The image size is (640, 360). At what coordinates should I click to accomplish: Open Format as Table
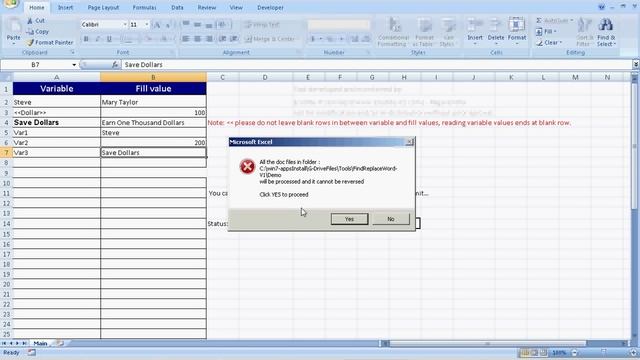point(424,32)
